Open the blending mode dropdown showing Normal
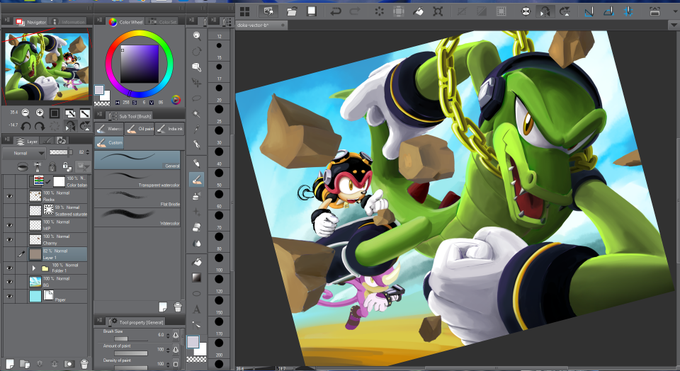Viewport: 680px width, 371px height. pyautogui.click(x=24, y=153)
